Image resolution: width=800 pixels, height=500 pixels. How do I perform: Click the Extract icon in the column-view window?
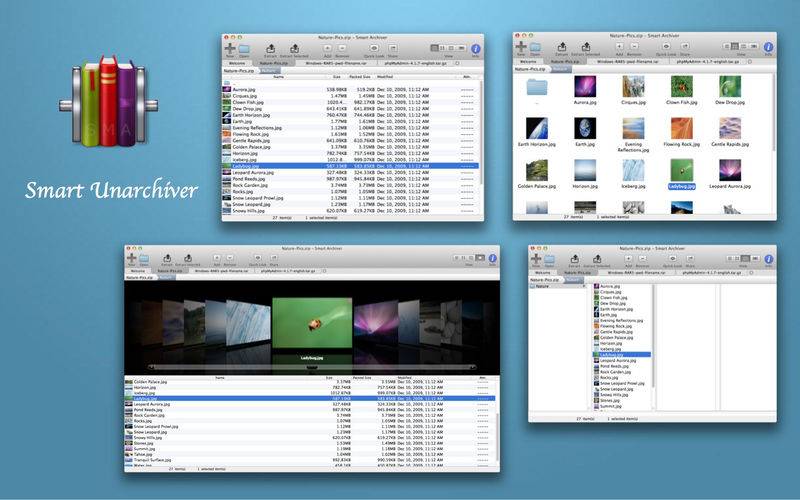click(574, 259)
